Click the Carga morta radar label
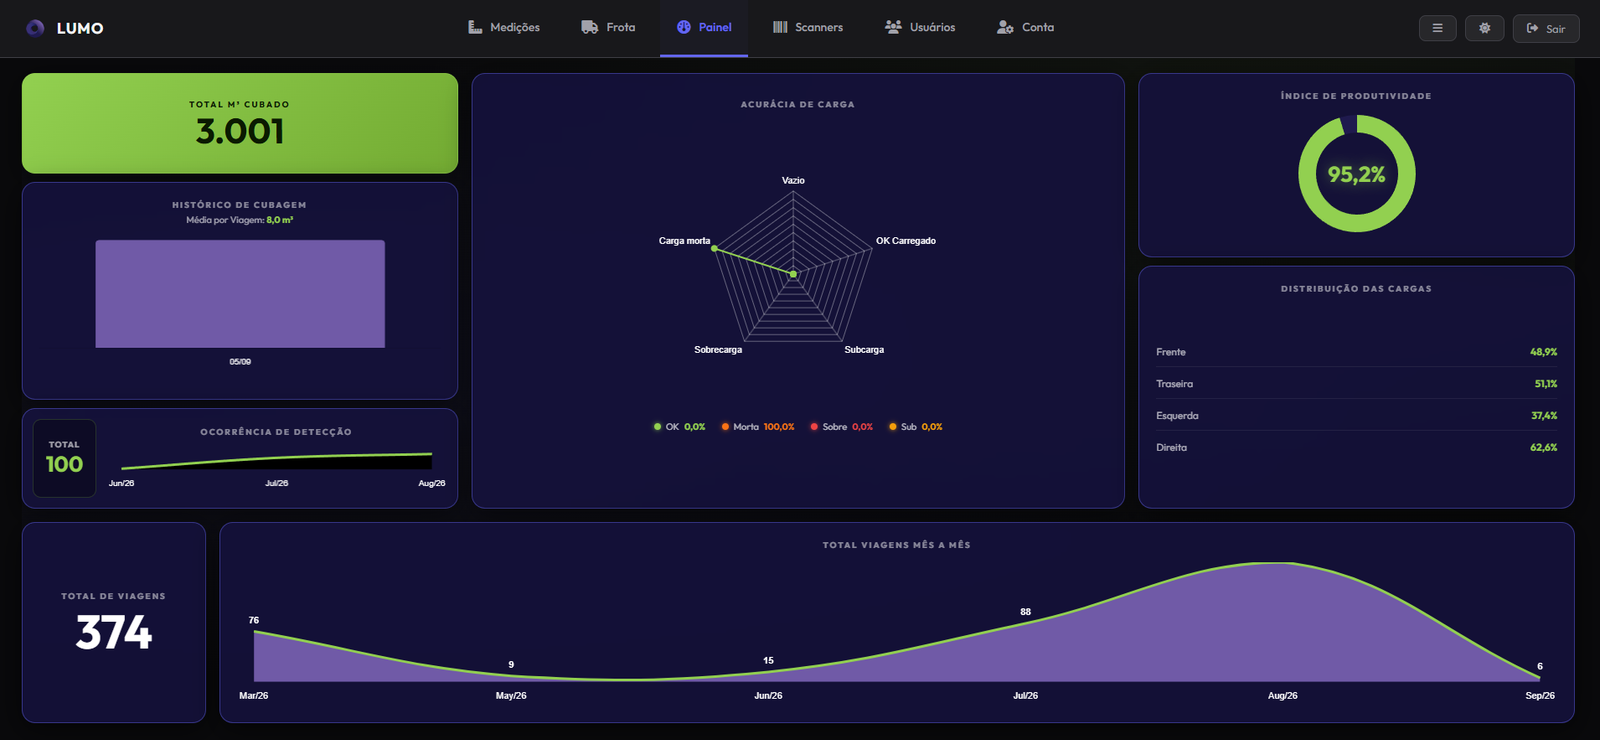This screenshot has width=1600, height=740. 685,241
